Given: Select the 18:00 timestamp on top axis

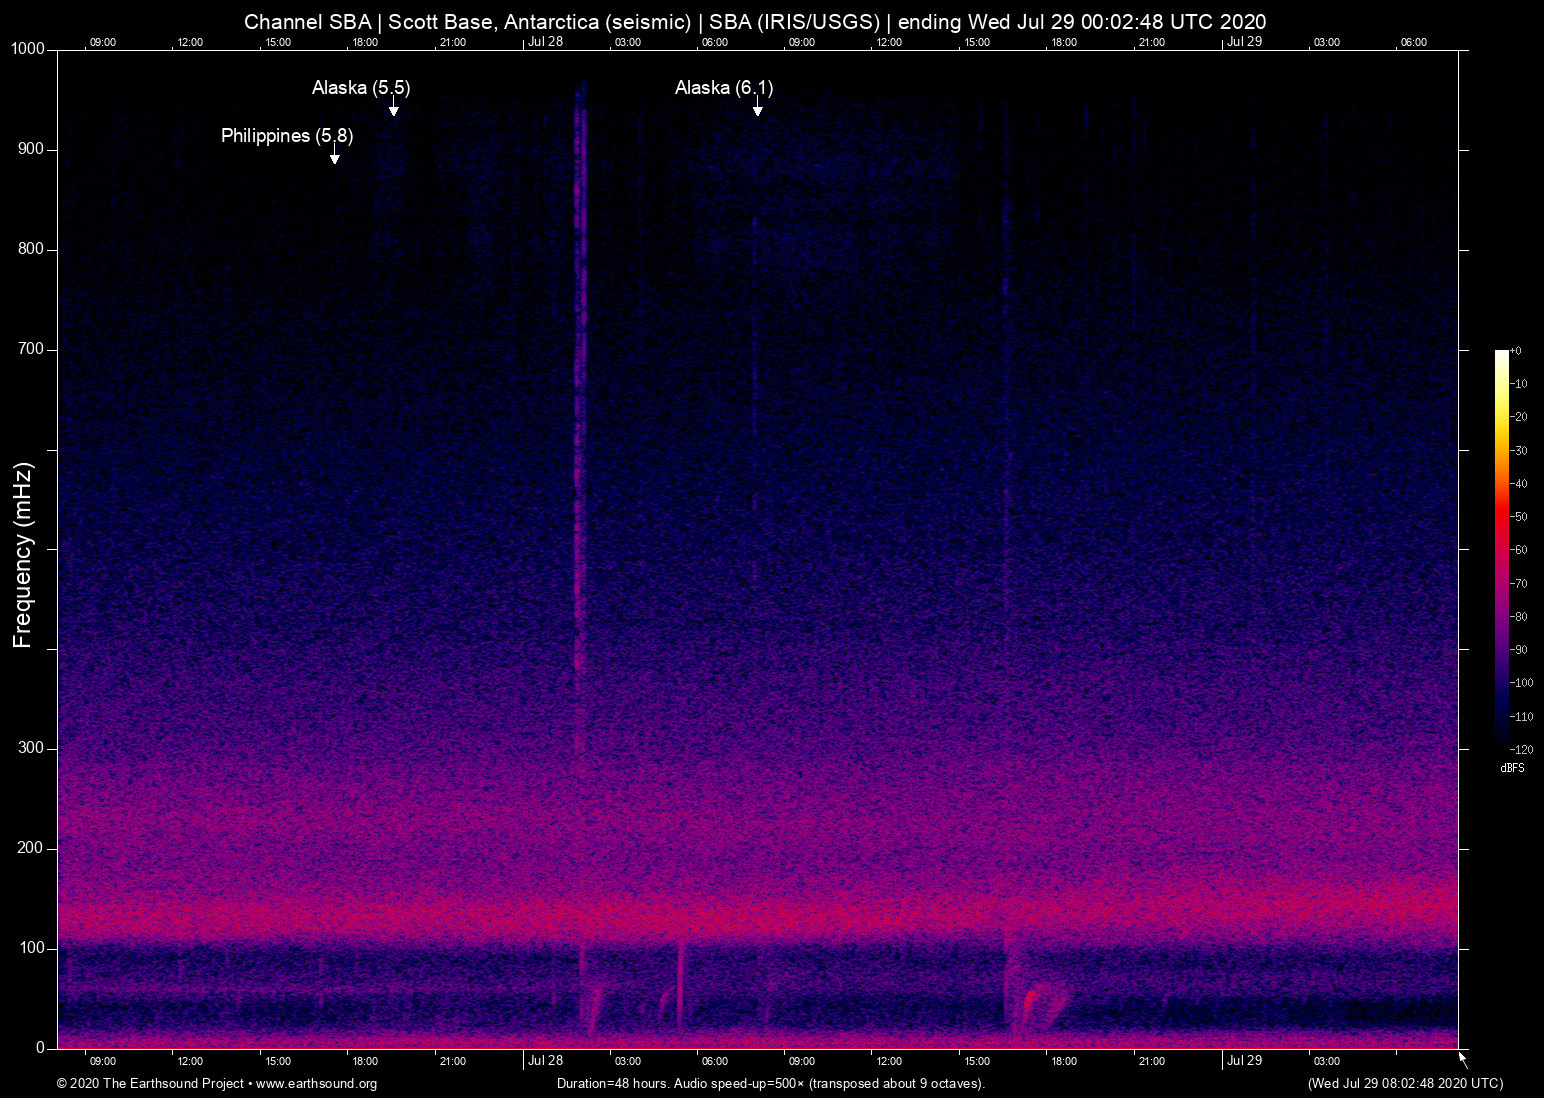Looking at the screenshot, I should (x=365, y=42).
